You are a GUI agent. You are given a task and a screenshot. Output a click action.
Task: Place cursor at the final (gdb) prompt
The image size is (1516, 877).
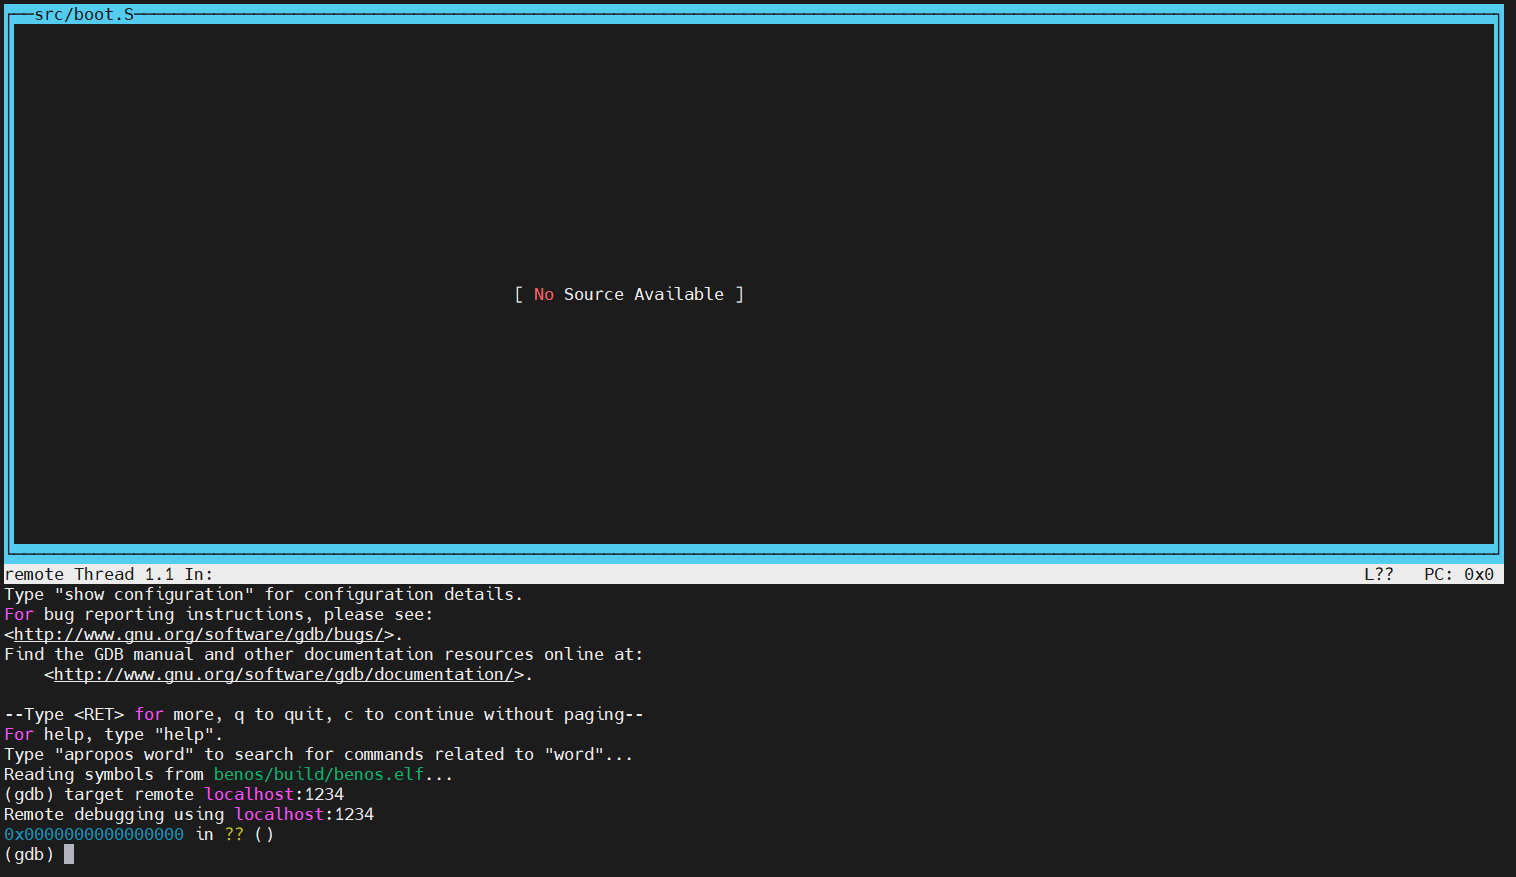pyautogui.click(x=69, y=854)
